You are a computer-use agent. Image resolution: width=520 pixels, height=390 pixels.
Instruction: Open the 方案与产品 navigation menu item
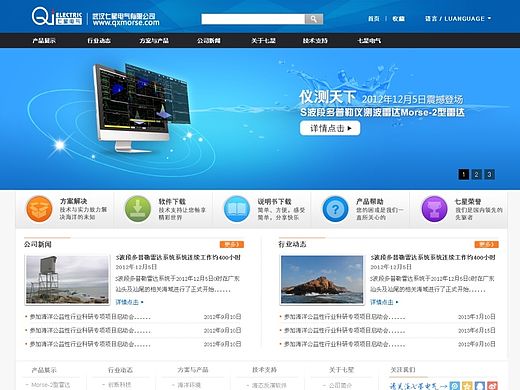click(x=154, y=41)
